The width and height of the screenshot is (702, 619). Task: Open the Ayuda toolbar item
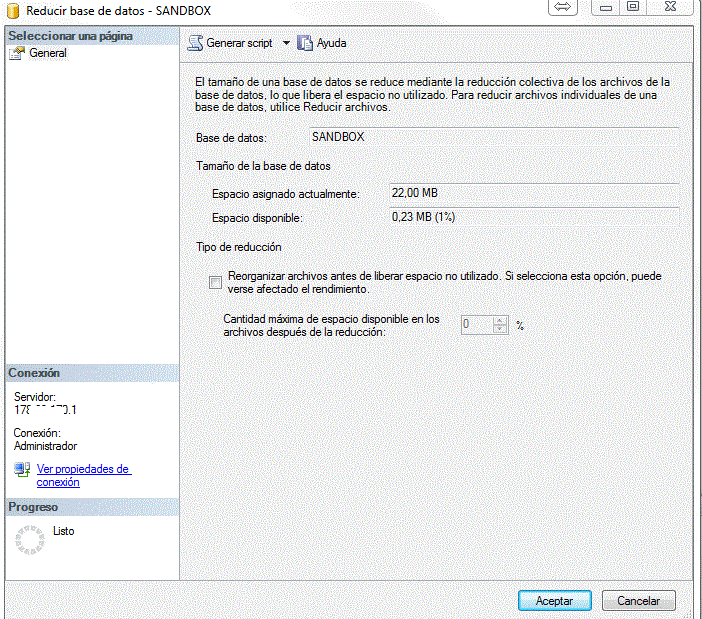(330, 44)
